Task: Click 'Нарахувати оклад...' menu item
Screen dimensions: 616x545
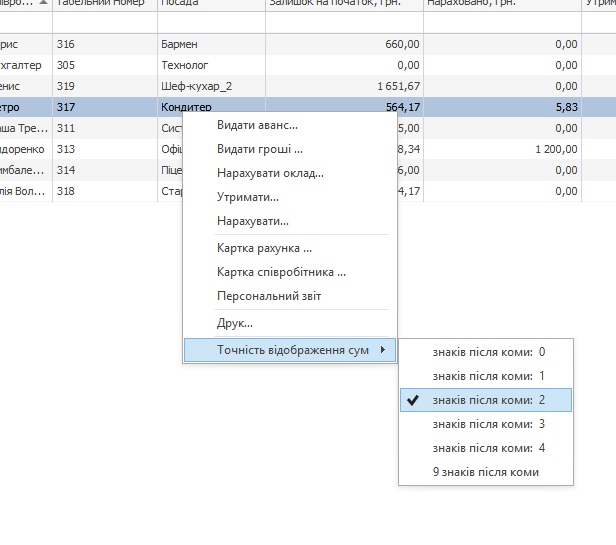Action: point(270,173)
